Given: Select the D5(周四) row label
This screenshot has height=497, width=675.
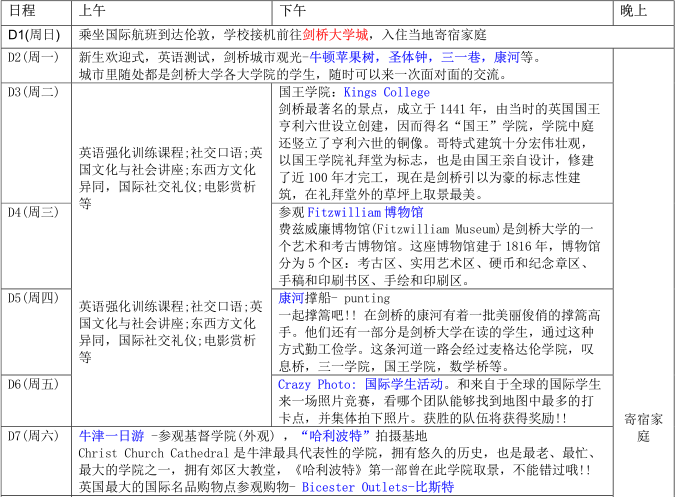Looking at the screenshot, I should tap(33, 298).
